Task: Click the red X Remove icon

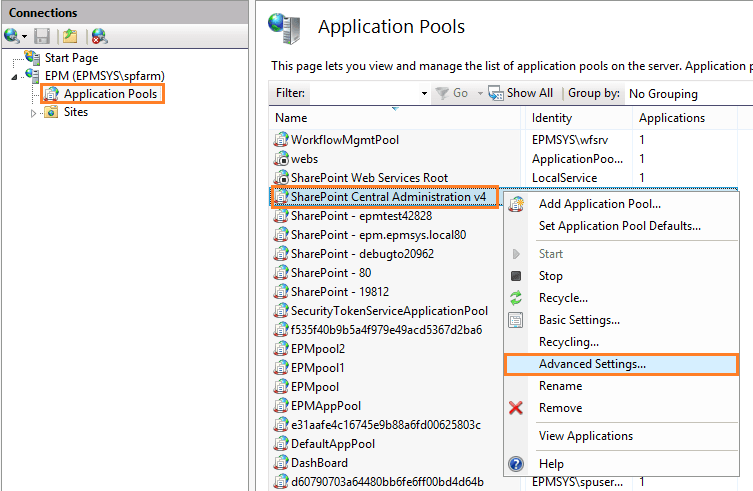Action: pos(516,408)
